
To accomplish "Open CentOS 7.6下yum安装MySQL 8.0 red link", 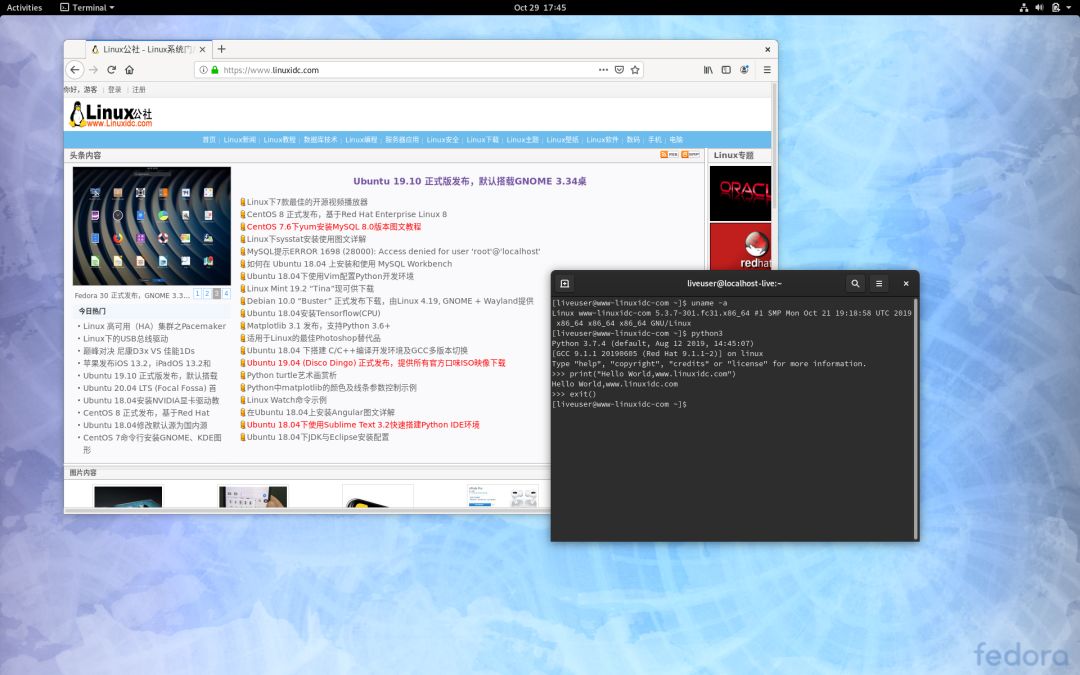I will [x=333, y=227].
